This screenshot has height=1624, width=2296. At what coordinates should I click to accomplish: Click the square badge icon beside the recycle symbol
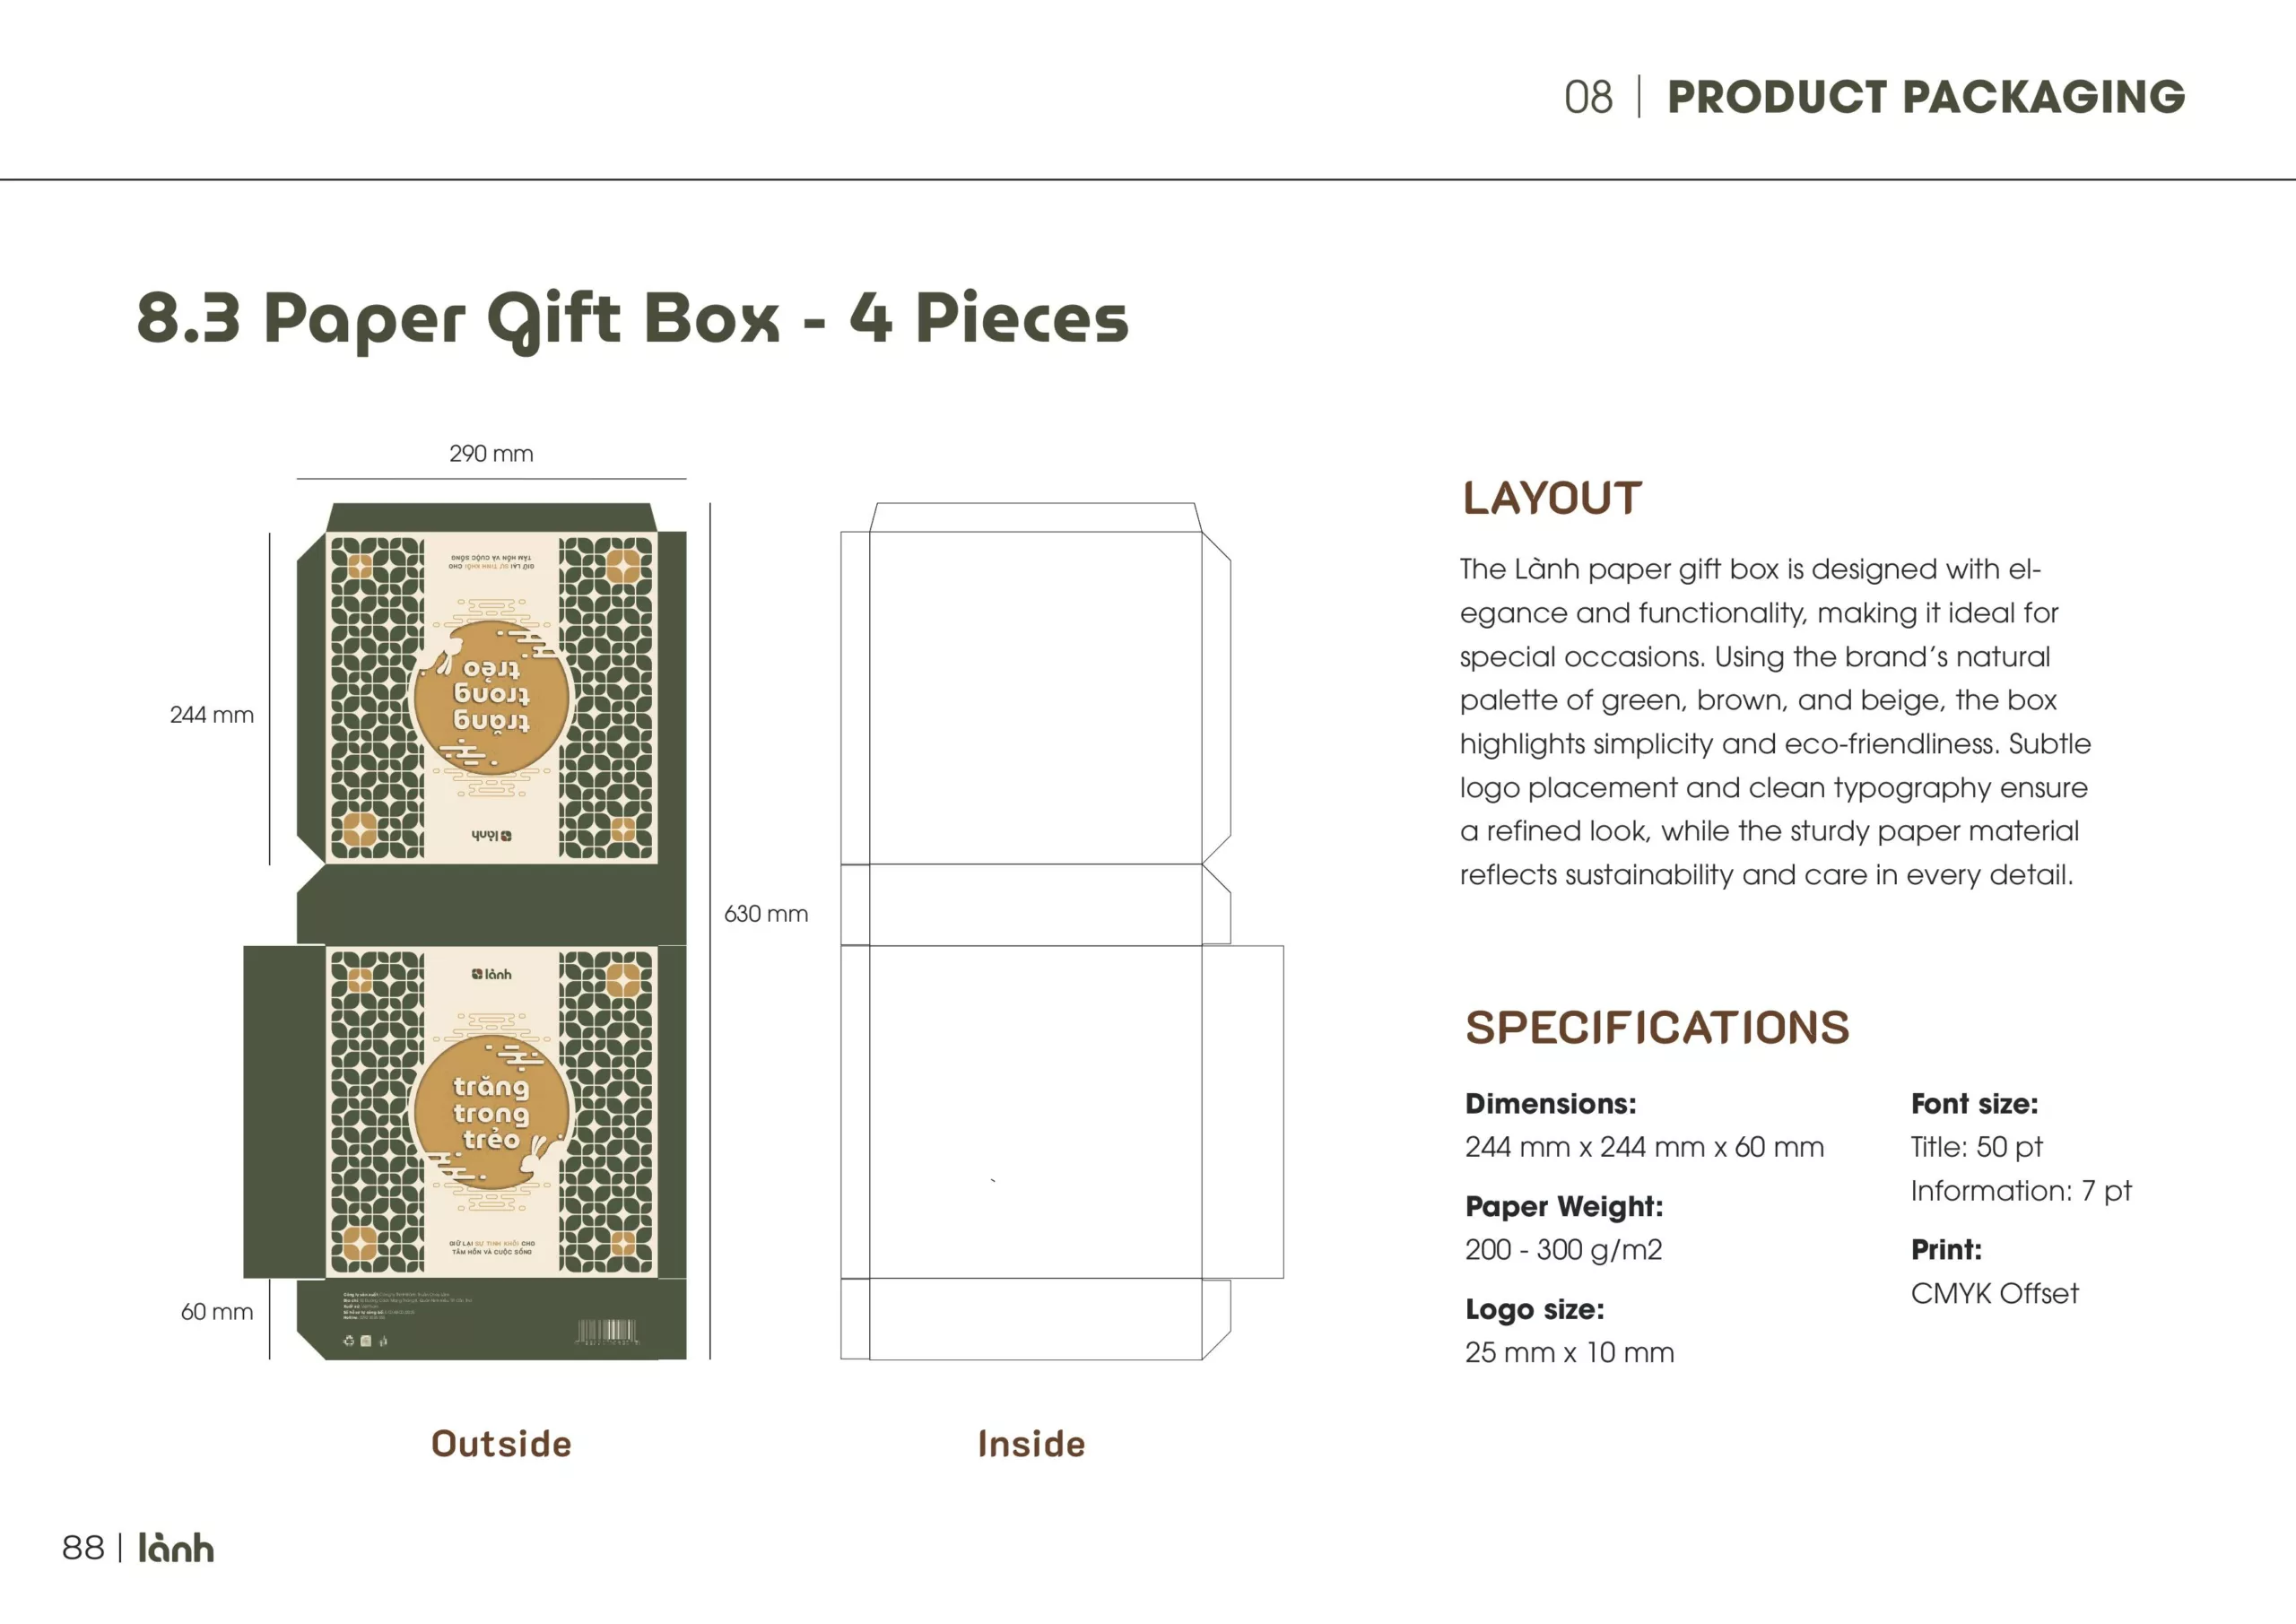pos(366,1341)
